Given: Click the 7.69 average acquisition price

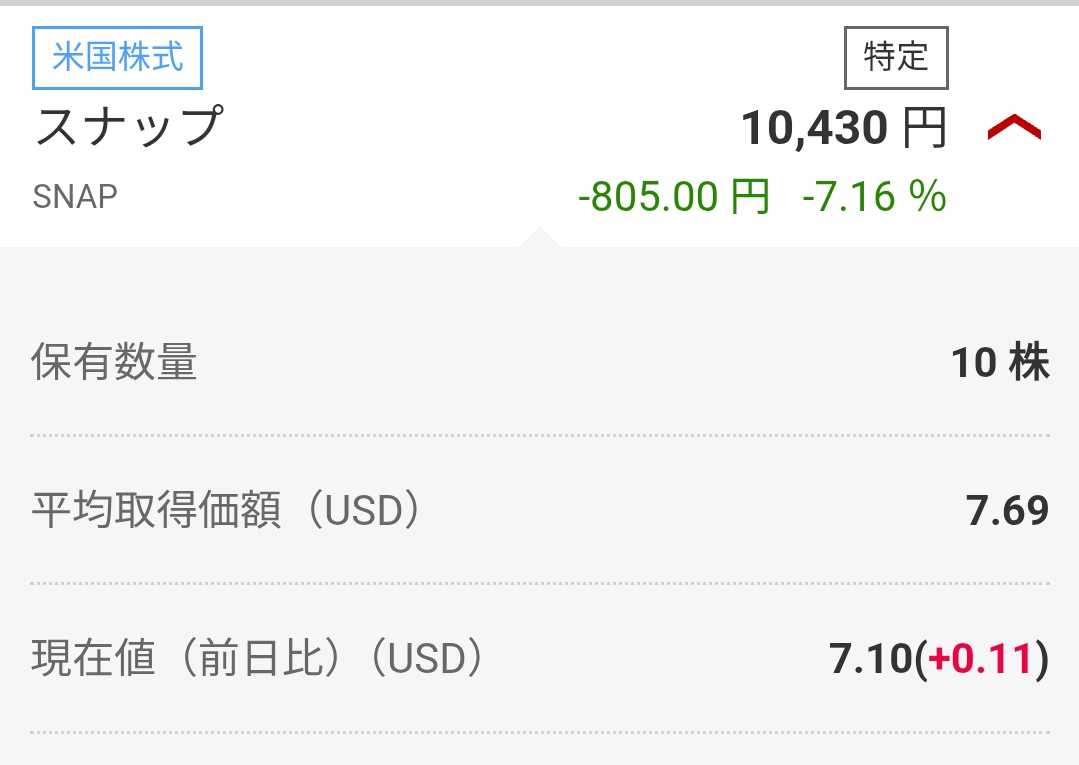Looking at the screenshot, I should [x=1007, y=511].
